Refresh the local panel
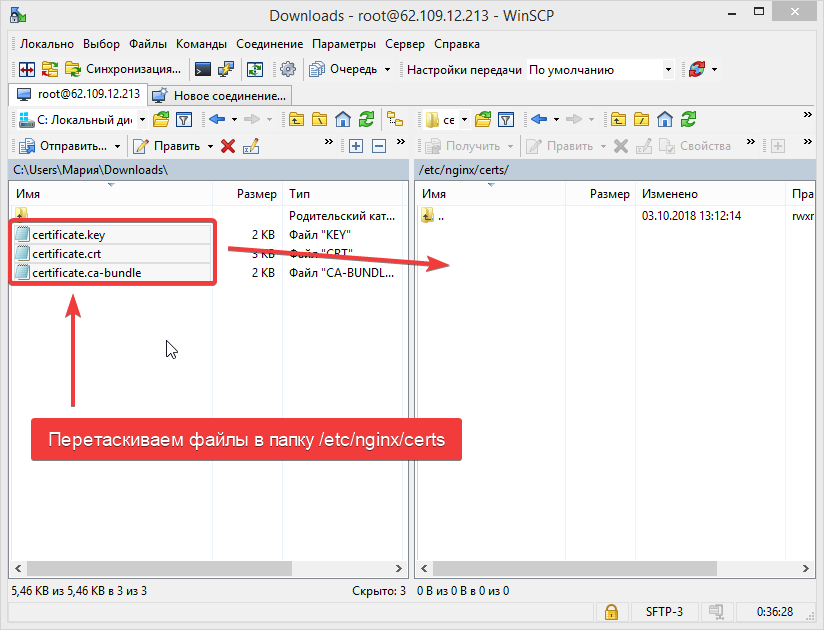The height and width of the screenshot is (630, 824). point(366,120)
